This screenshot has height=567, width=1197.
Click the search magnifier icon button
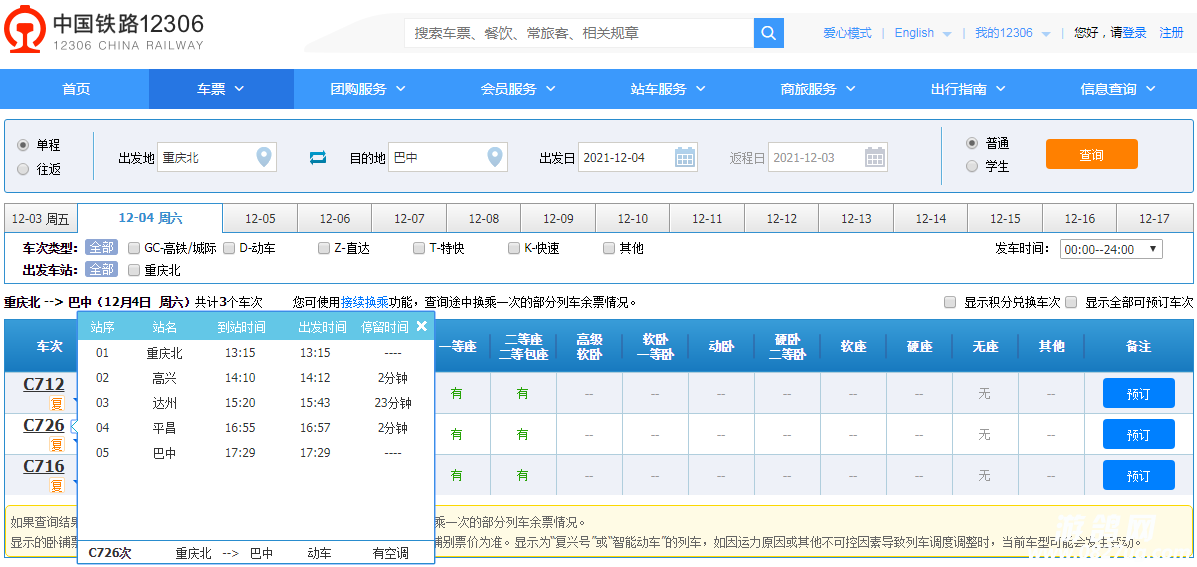[768, 33]
